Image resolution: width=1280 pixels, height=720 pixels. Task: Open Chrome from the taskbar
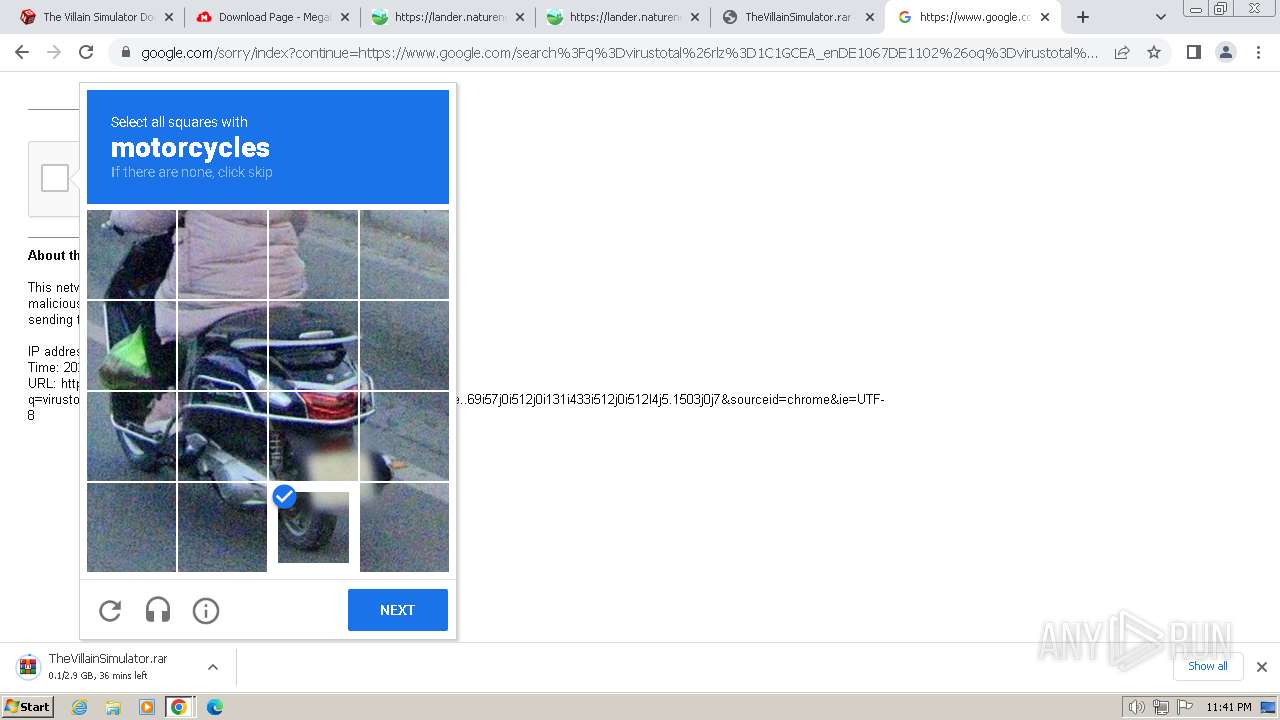179,707
